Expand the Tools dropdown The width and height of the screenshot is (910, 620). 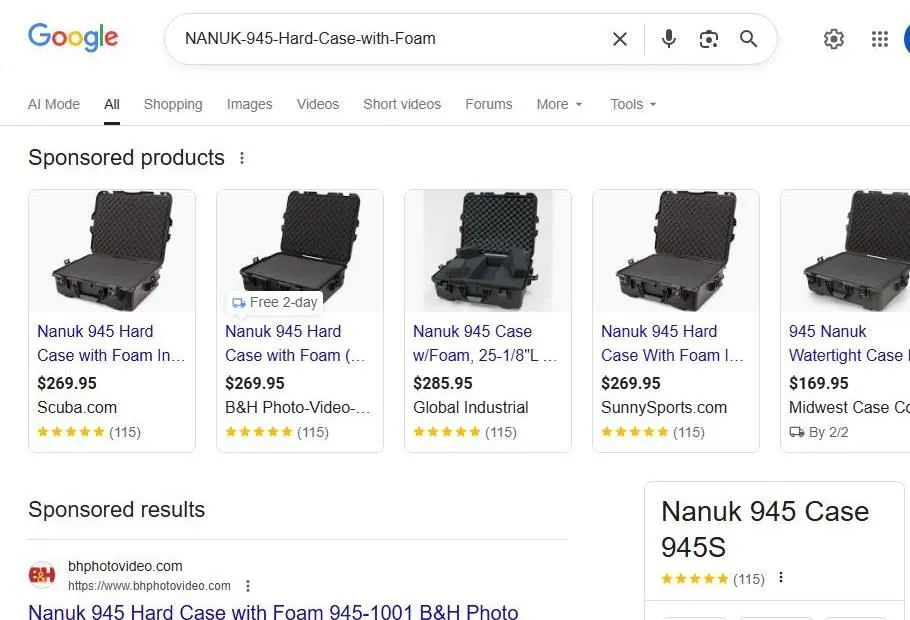[x=633, y=104]
